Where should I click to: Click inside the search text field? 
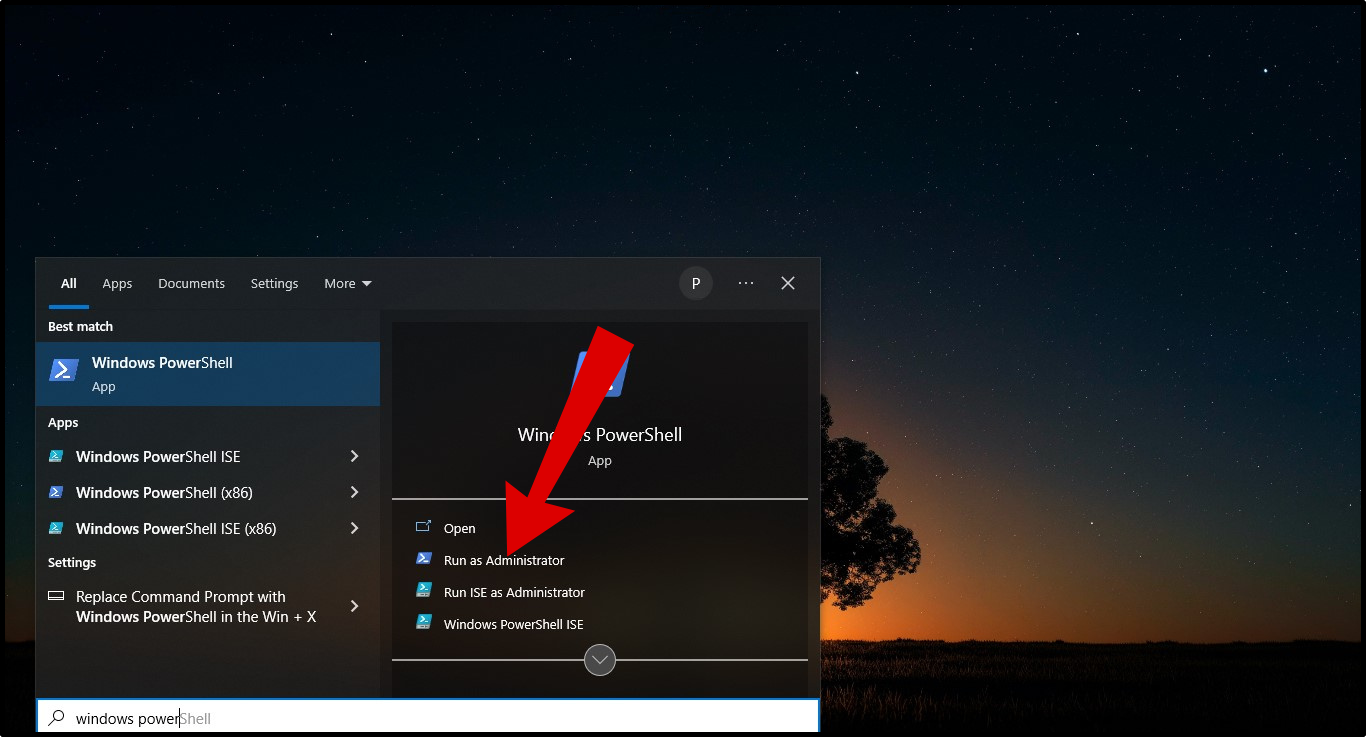pos(428,718)
